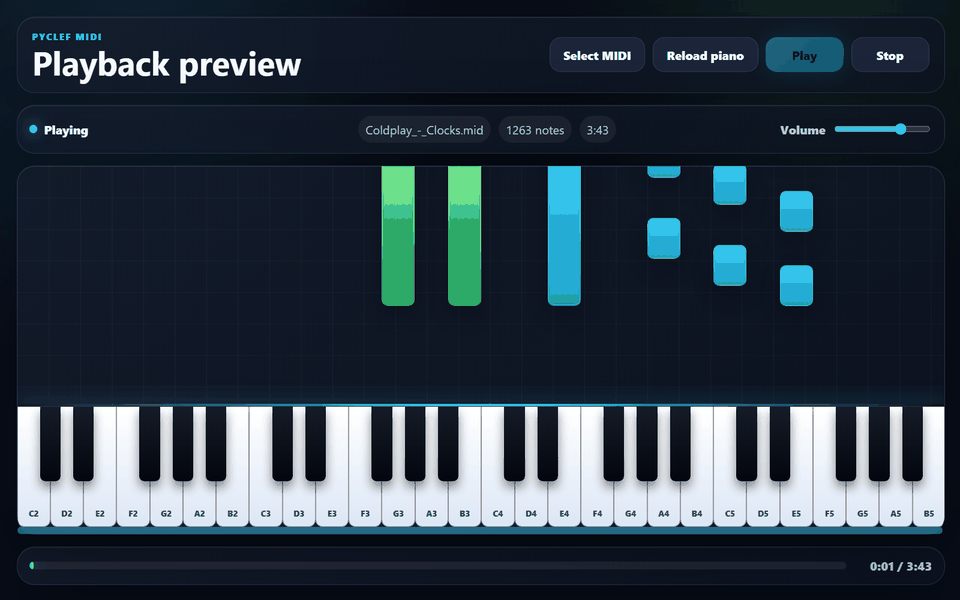Play the black key between F2 and G2
Screen dimensions: 960x600
(149, 444)
